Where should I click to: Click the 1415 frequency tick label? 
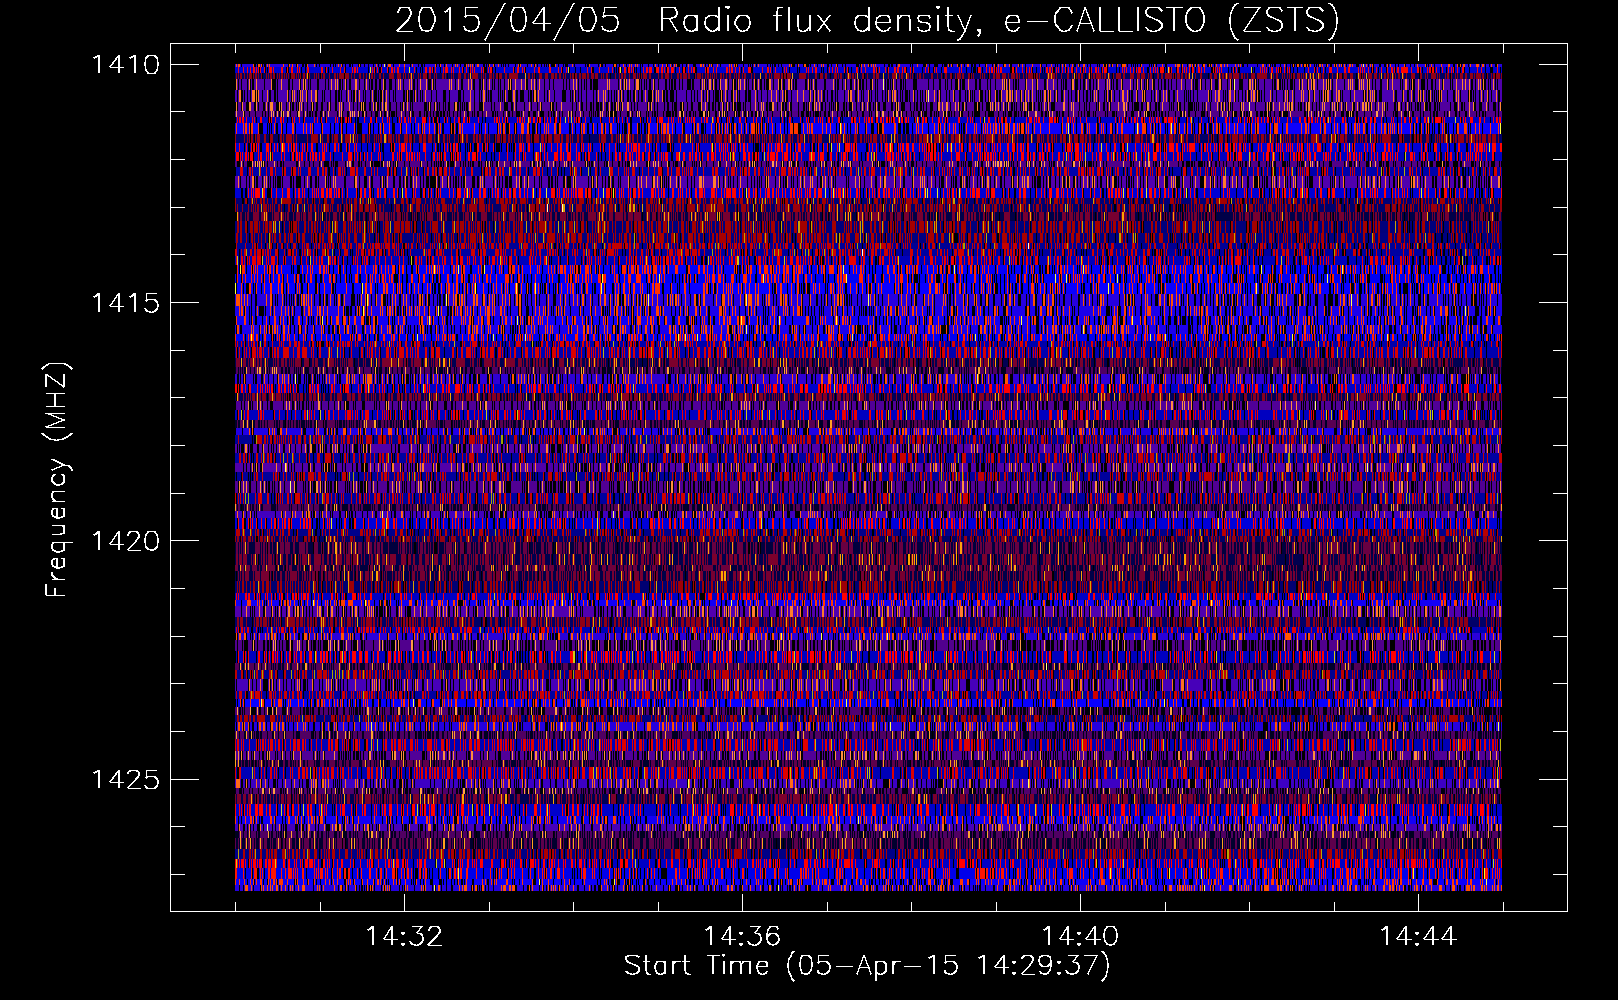(125, 303)
